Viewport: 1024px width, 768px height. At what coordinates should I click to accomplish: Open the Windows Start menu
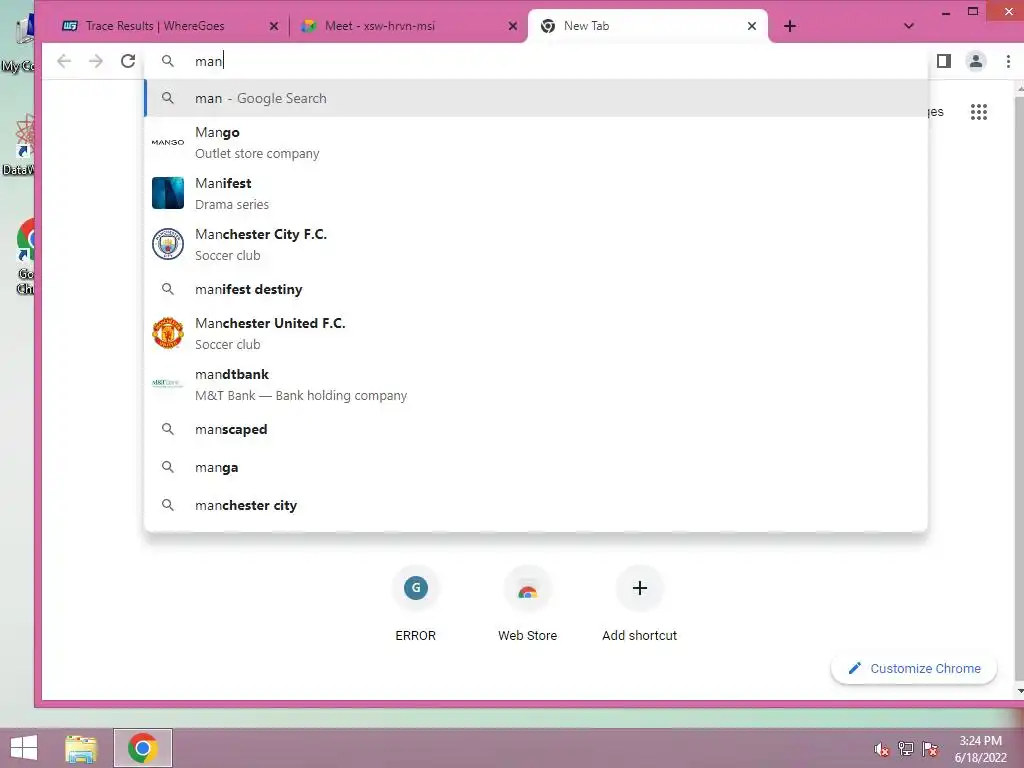click(24, 748)
